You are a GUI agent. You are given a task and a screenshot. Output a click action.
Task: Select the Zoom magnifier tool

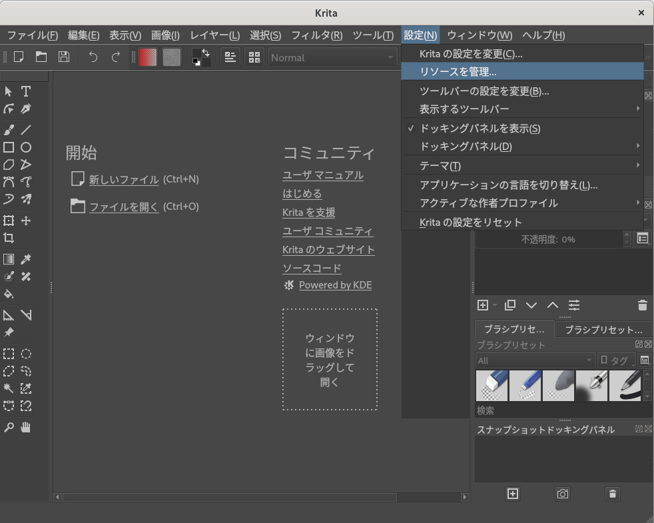(x=9, y=427)
